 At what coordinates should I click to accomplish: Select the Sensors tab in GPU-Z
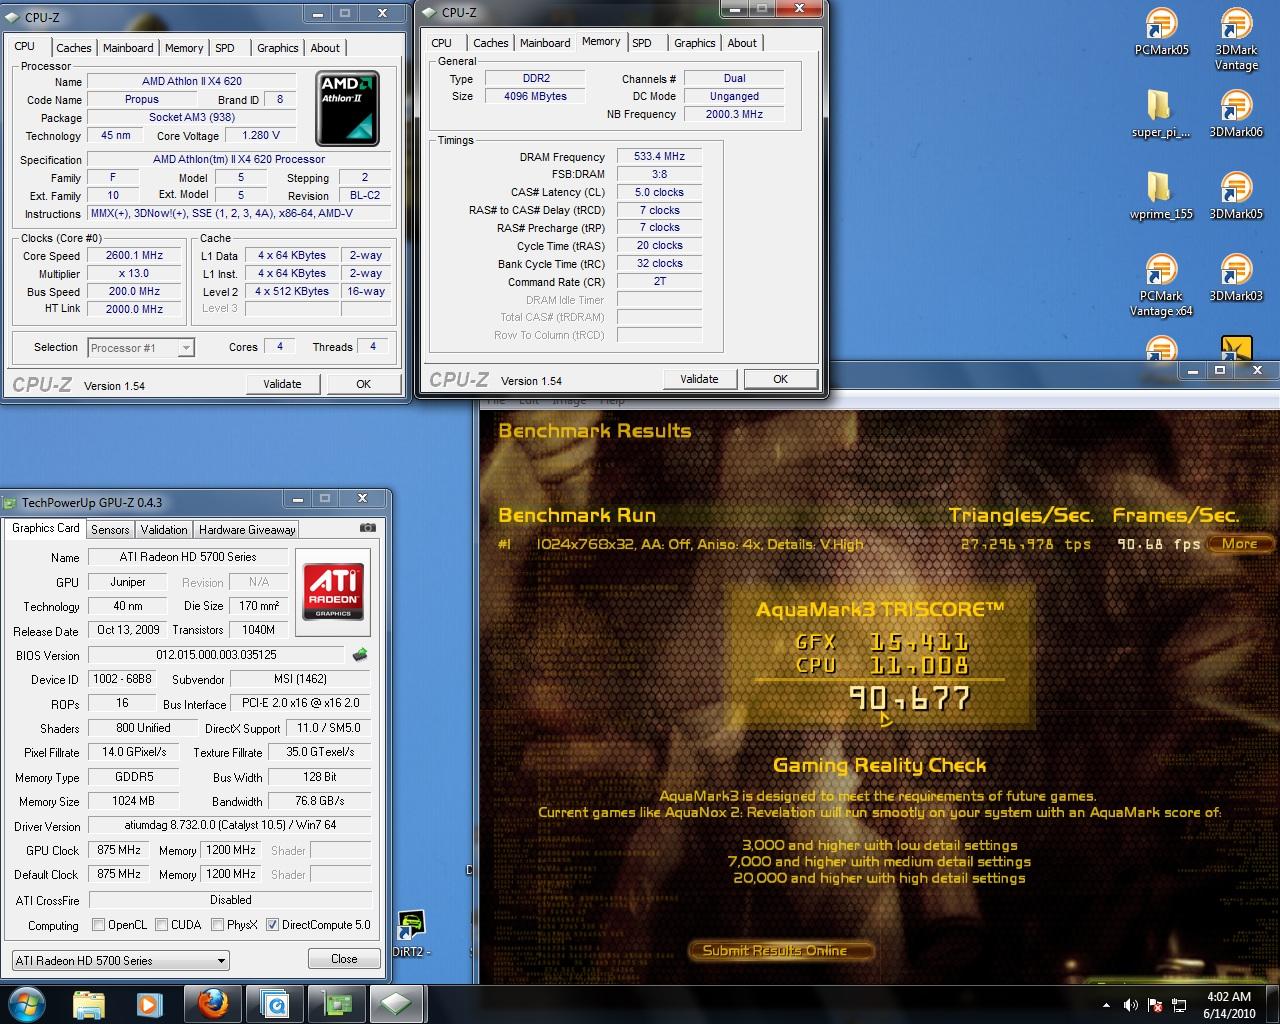pos(110,530)
